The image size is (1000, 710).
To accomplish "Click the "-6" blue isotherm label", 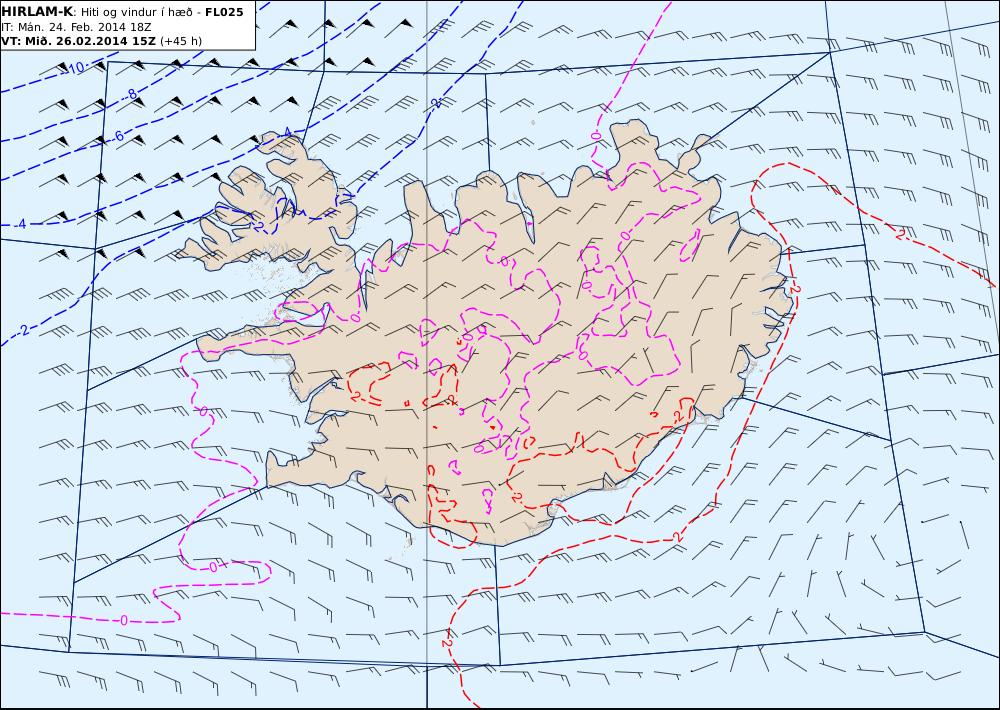I will point(117,137).
